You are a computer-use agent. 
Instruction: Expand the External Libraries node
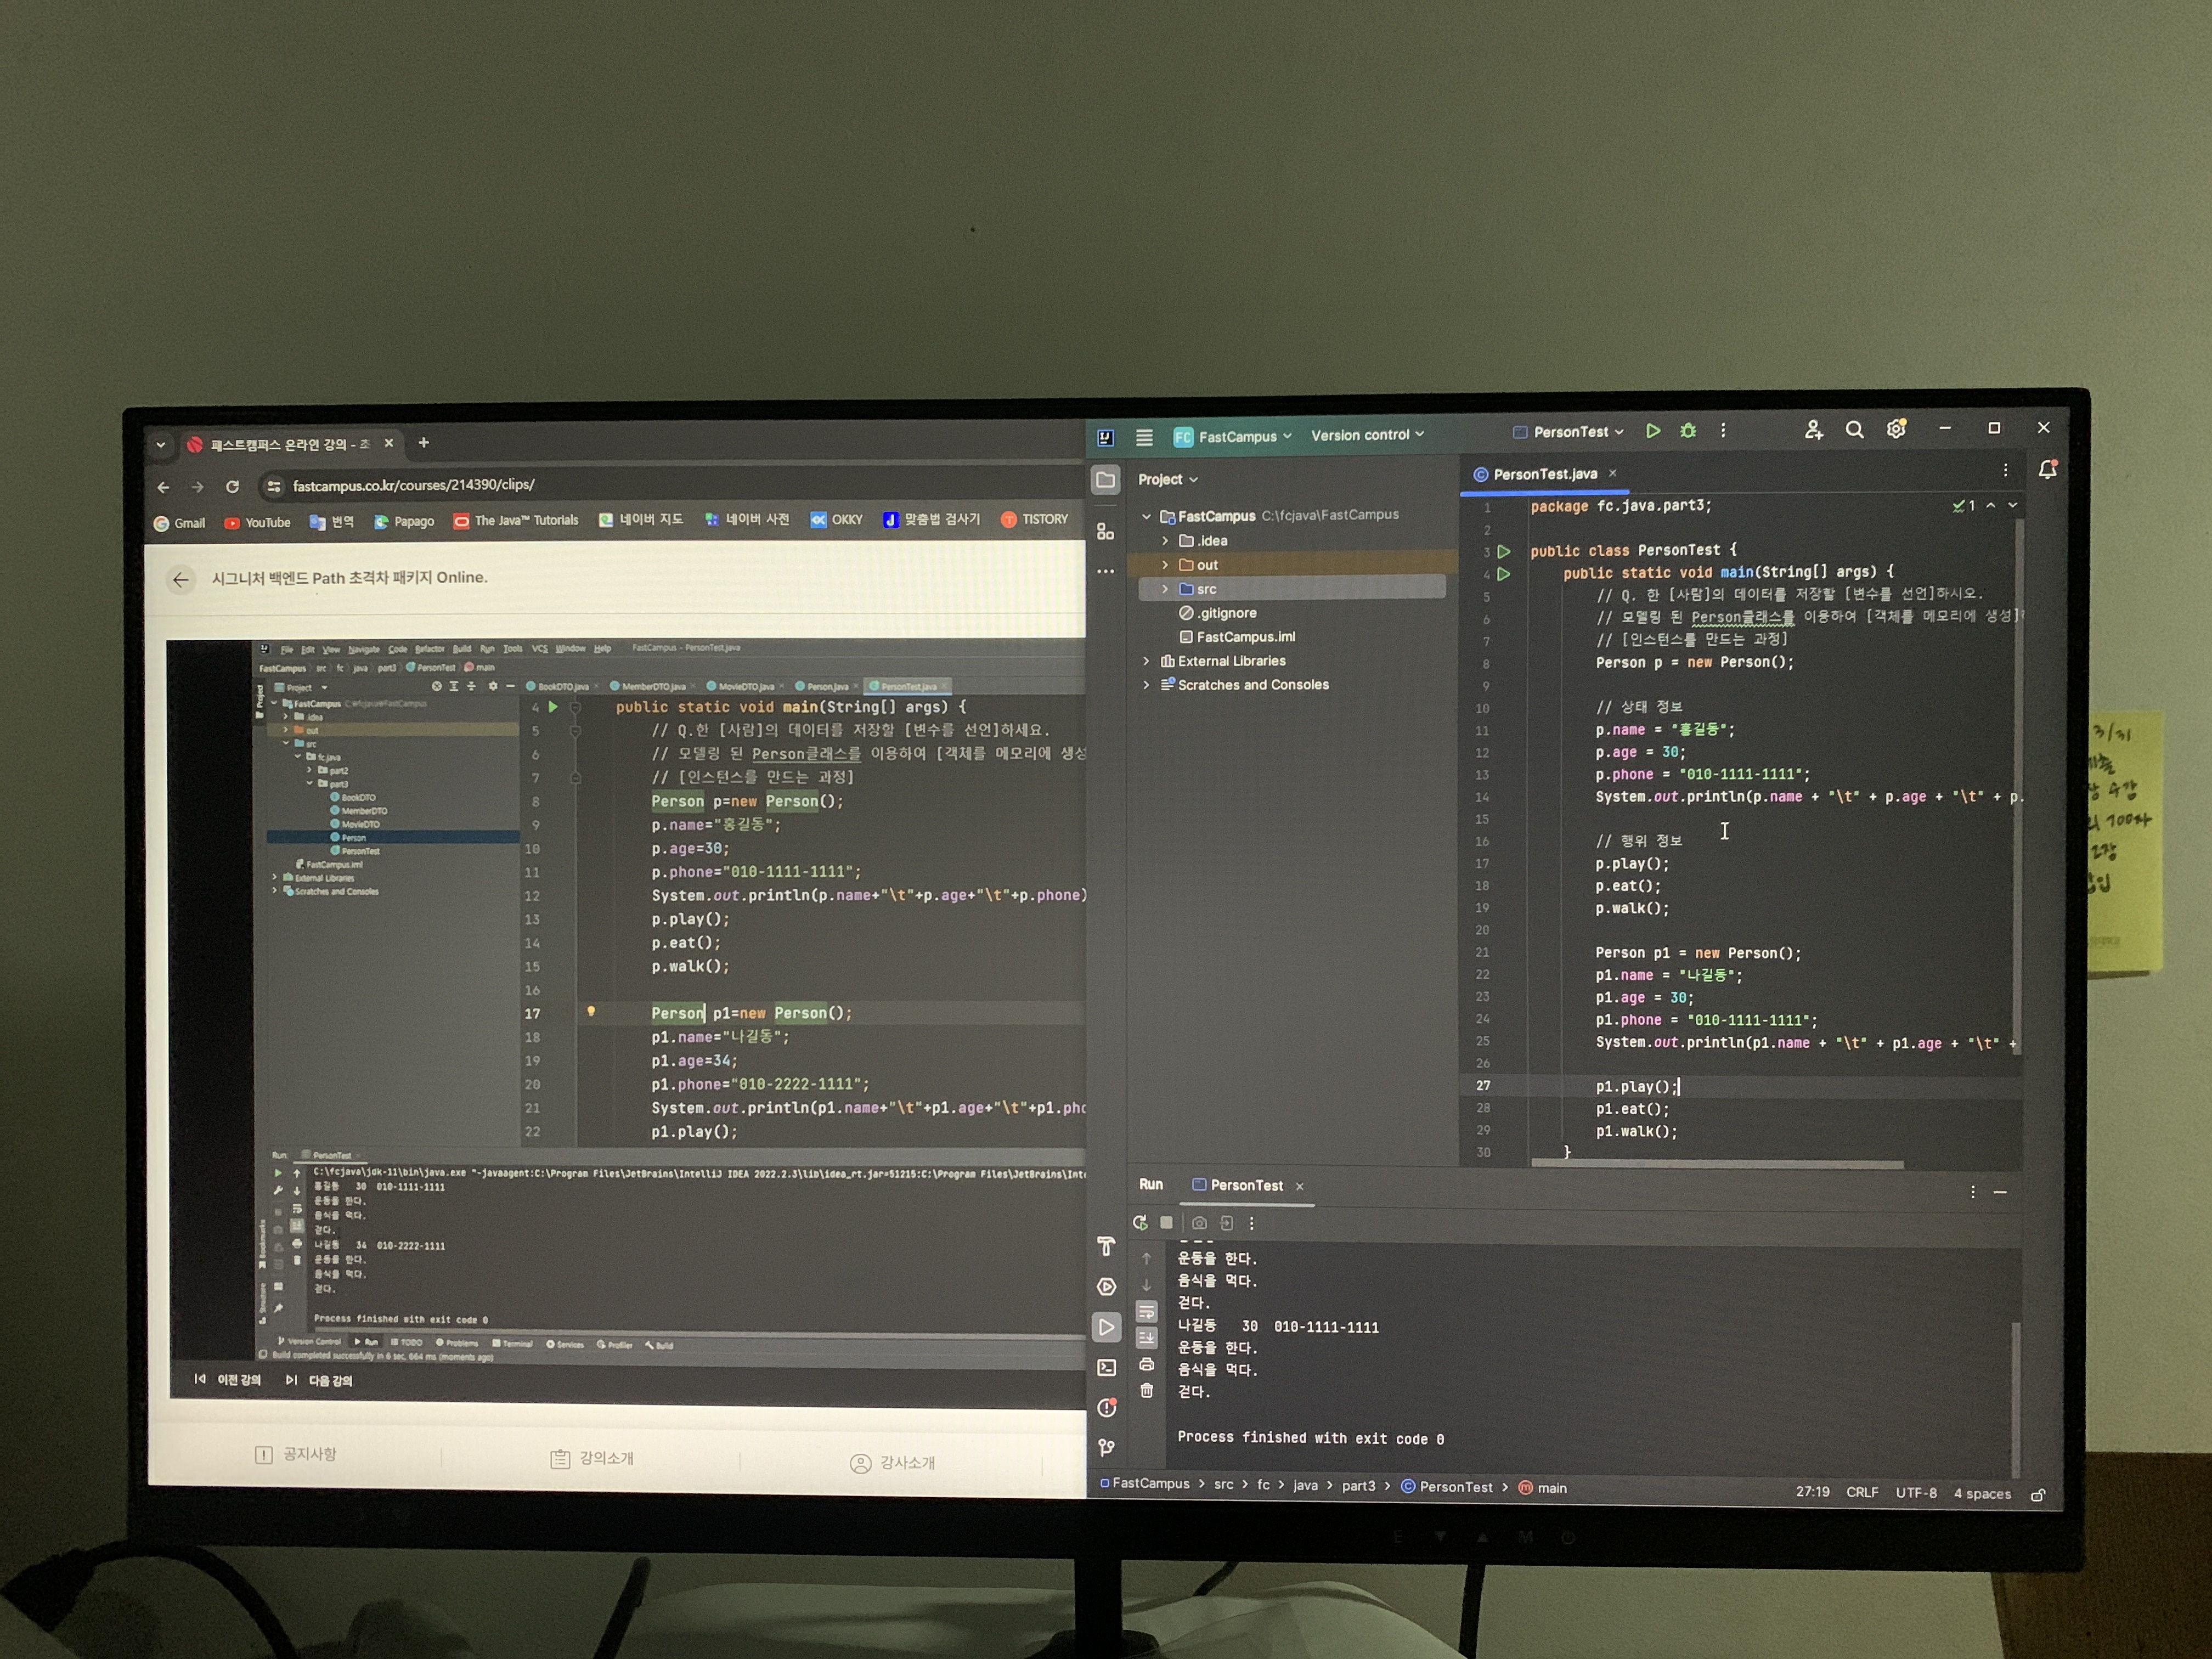point(1146,661)
